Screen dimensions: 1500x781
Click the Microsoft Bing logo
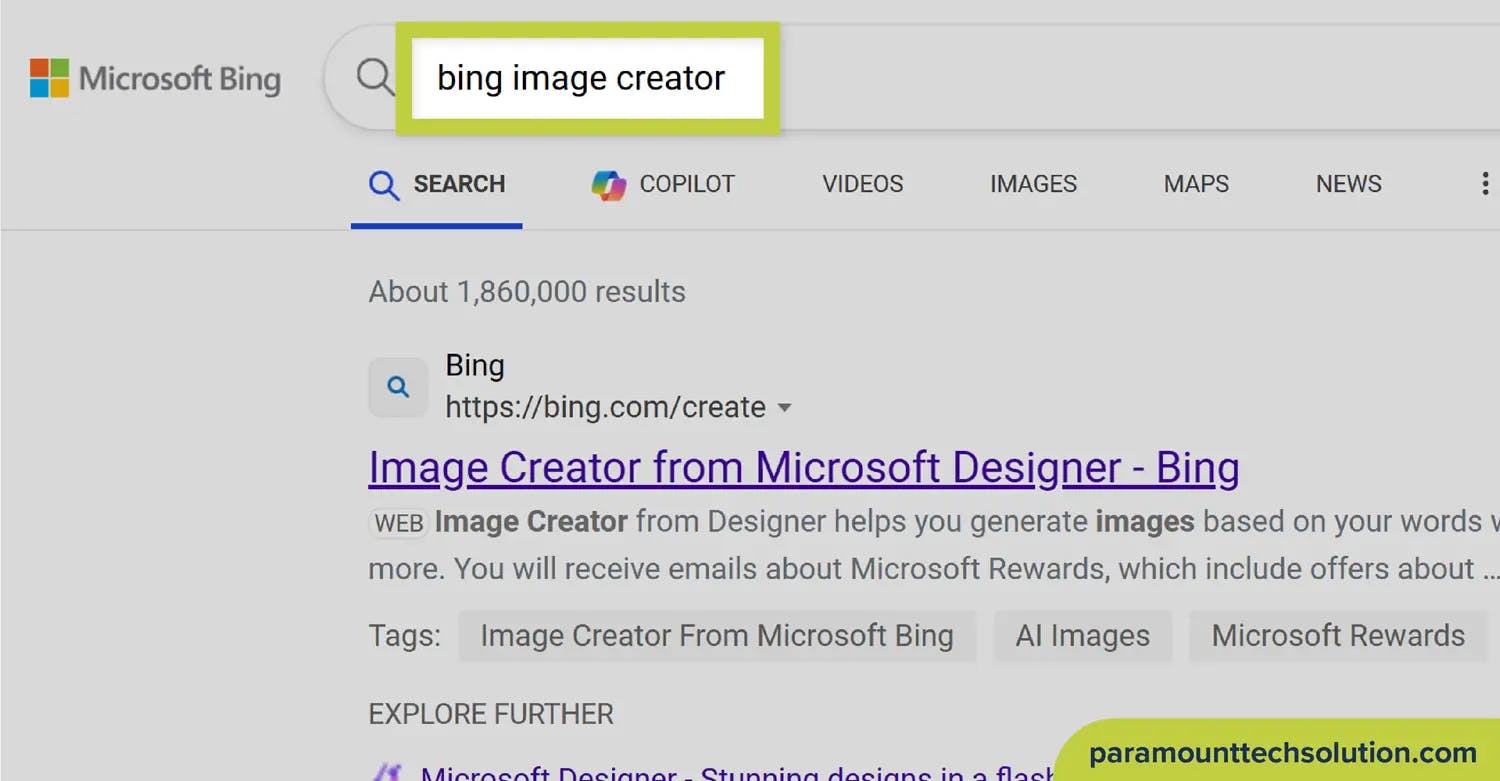coord(155,78)
